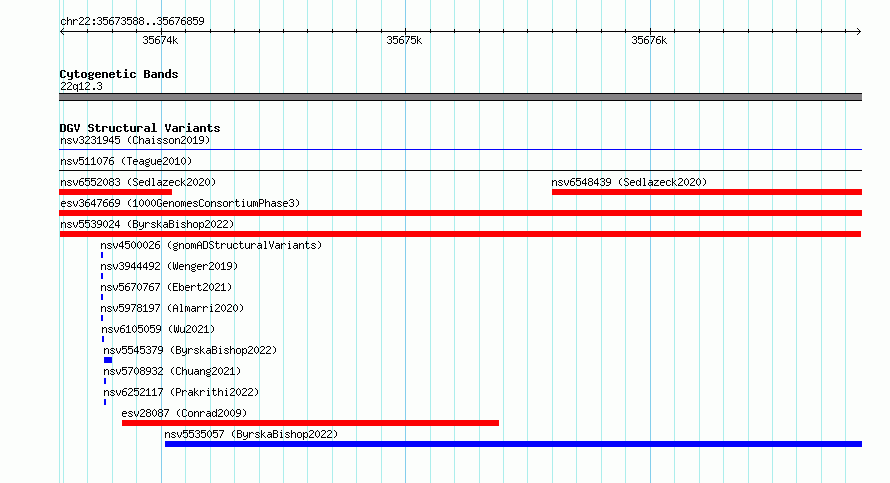Click the nsv5539024 red variant bar

click(x=460, y=234)
